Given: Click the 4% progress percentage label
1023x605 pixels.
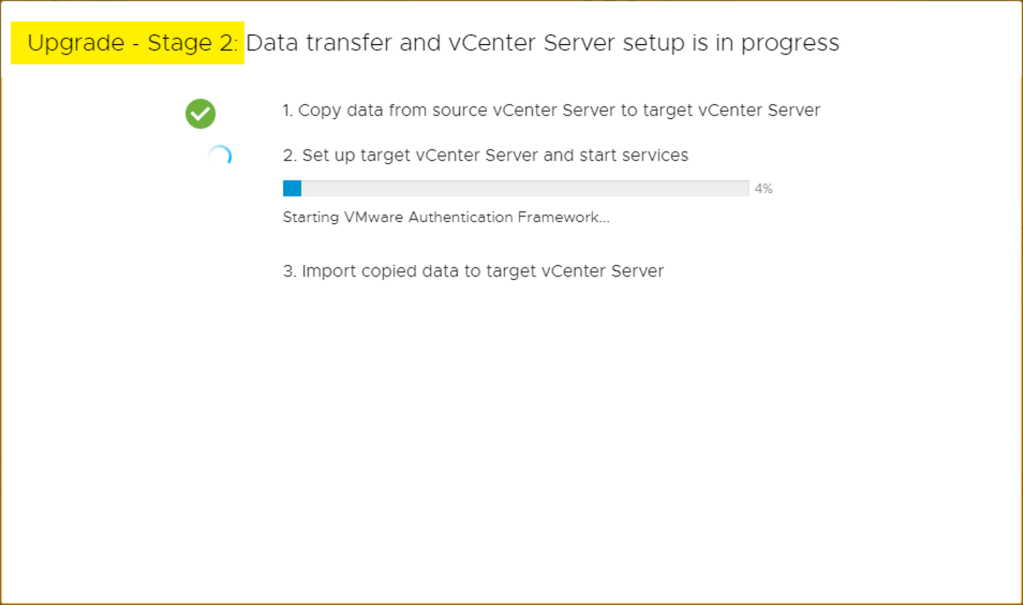Looking at the screenshot, I should pyautogui.click(x=763, y=188).
